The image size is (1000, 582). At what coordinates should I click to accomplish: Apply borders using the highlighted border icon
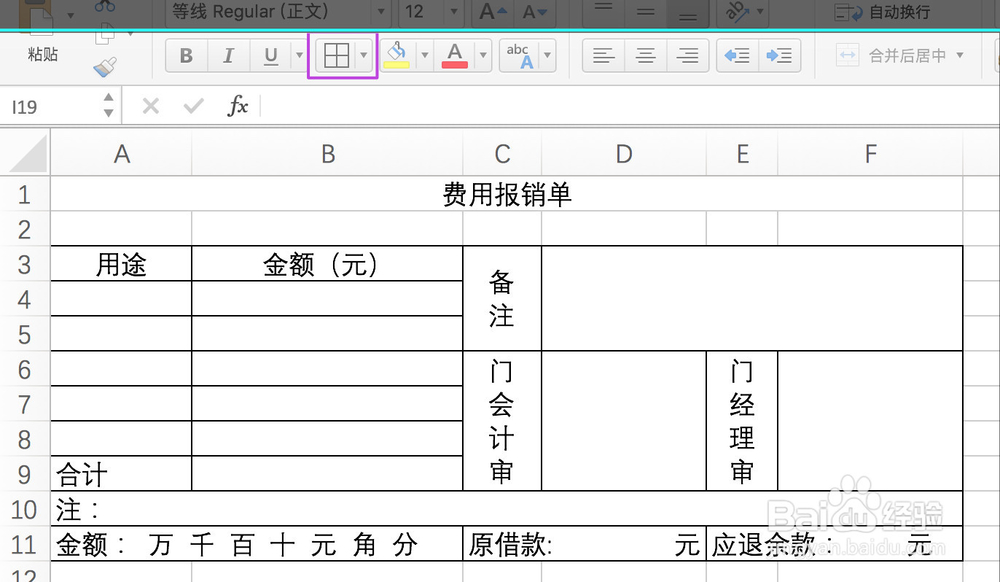click(336, 55)
